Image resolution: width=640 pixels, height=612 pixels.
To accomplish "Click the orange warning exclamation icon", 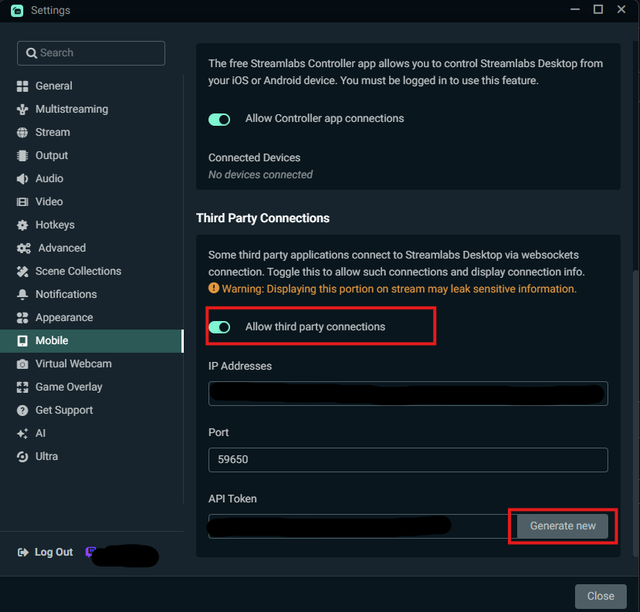I will click(x=213, y=288).
